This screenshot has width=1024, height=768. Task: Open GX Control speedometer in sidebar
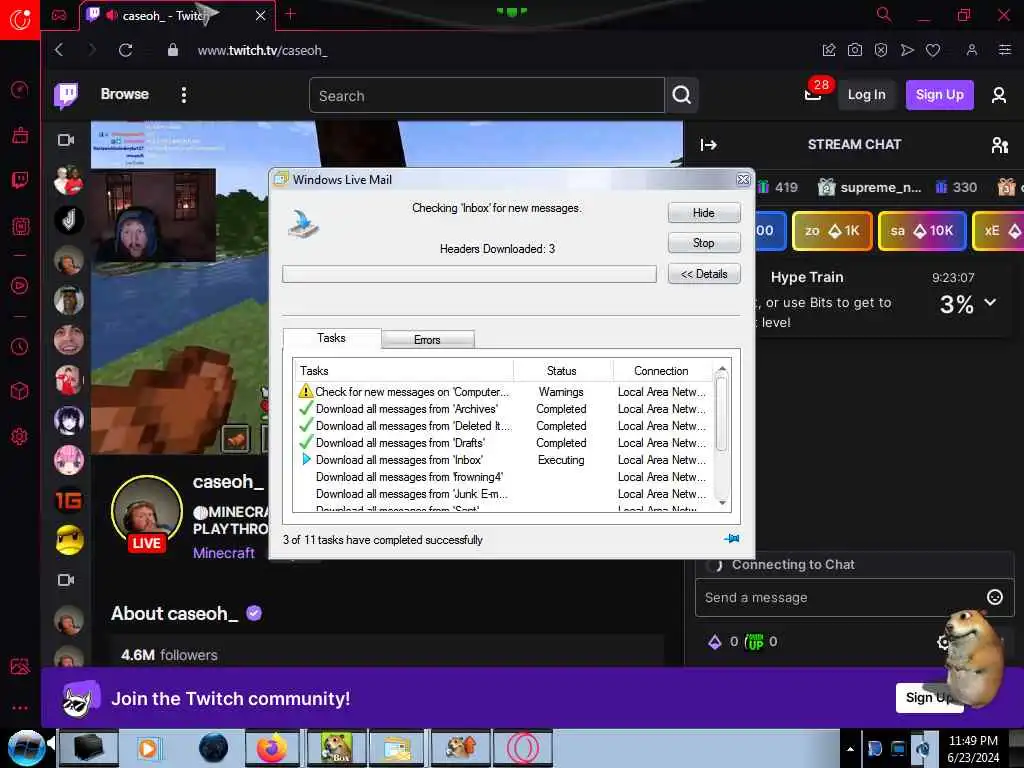(x=20, y=89)
